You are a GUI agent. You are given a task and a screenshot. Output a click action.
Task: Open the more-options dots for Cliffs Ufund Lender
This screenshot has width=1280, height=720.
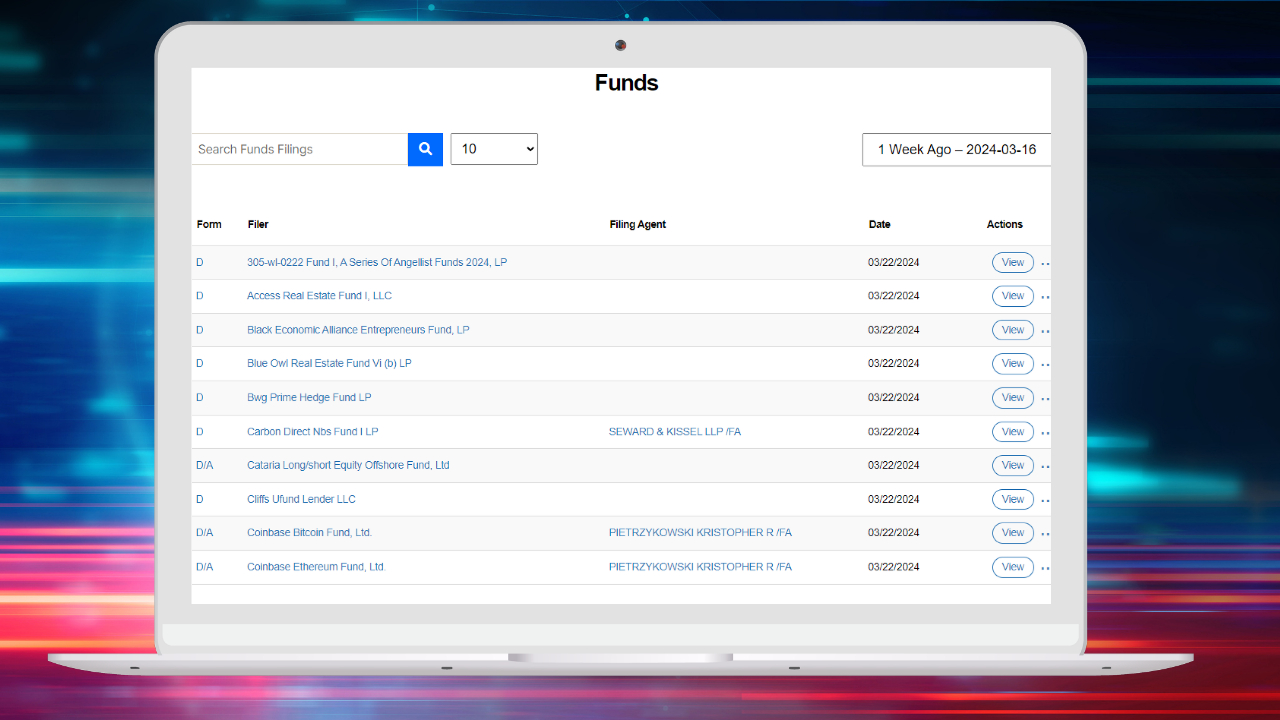[x=1045, y=500]
